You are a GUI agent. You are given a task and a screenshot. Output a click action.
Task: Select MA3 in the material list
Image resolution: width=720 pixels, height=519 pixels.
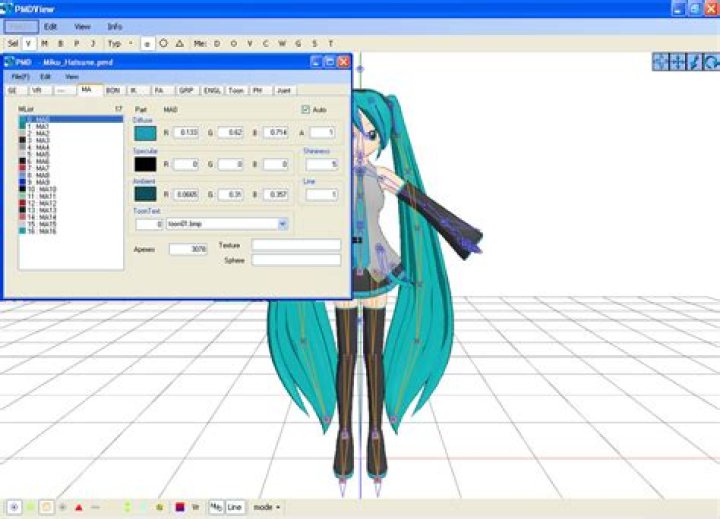(x=71, y=140)
